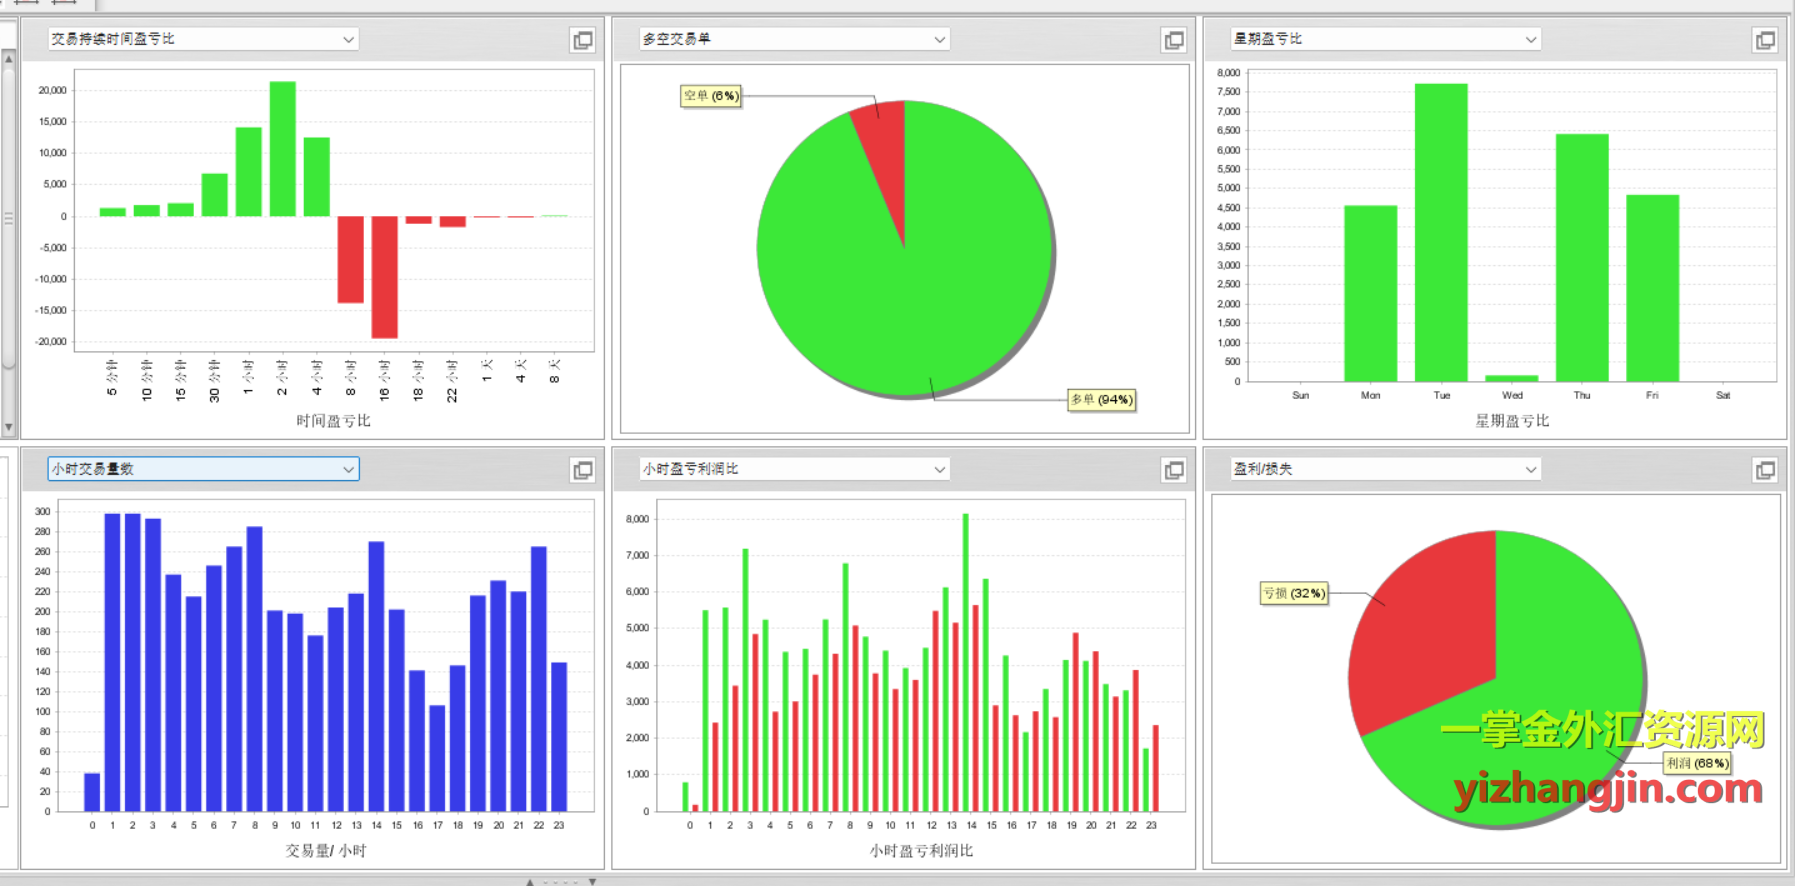Maximize the 多空交易单 pie chart panel
This screenshot has width=1795, height=886.
(x=1173, y=40)
